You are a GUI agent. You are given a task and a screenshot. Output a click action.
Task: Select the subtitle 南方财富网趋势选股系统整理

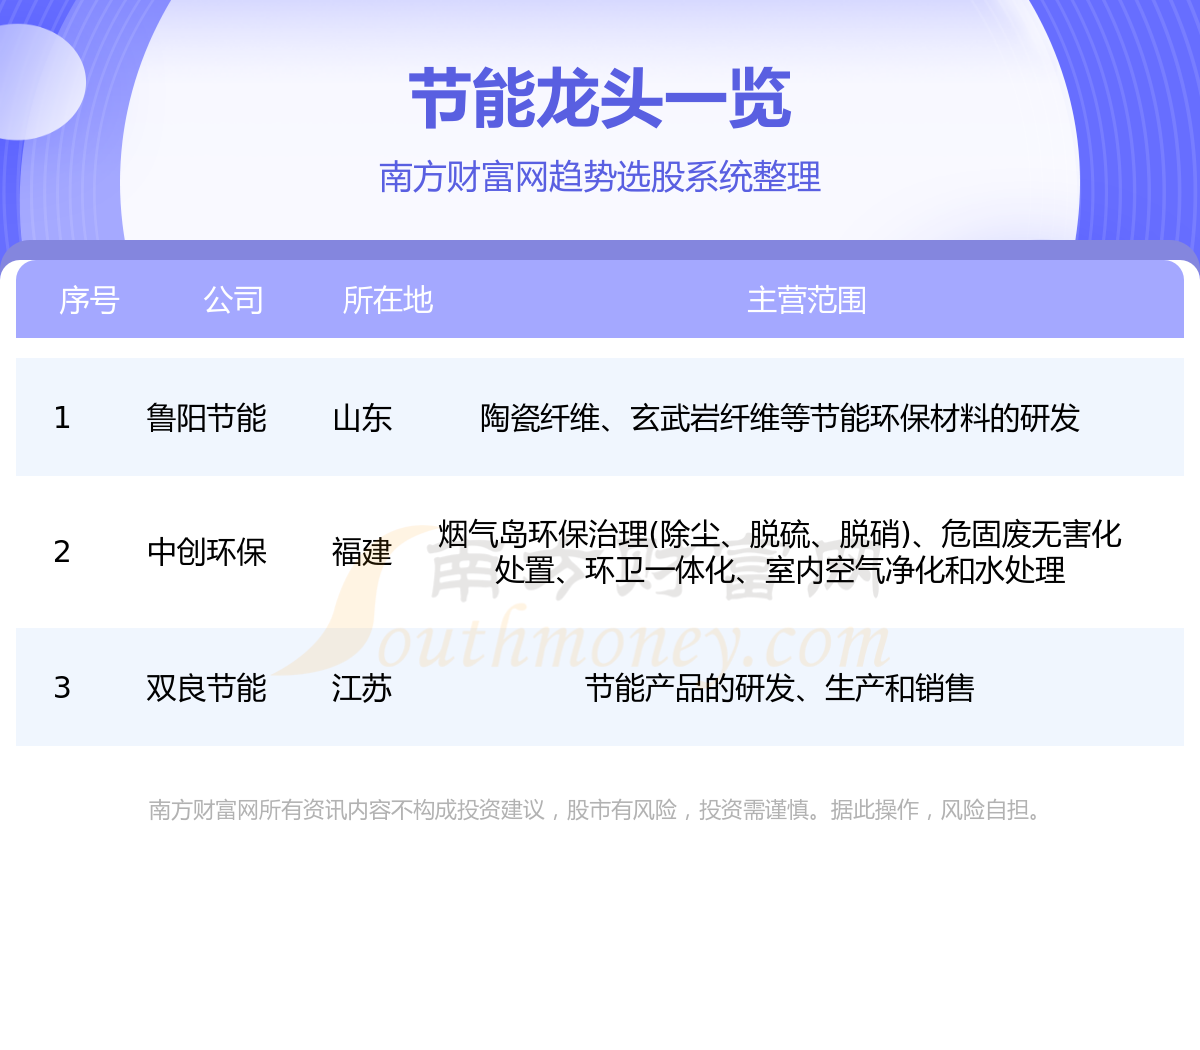pyautogui.click(x=600, y=177)
